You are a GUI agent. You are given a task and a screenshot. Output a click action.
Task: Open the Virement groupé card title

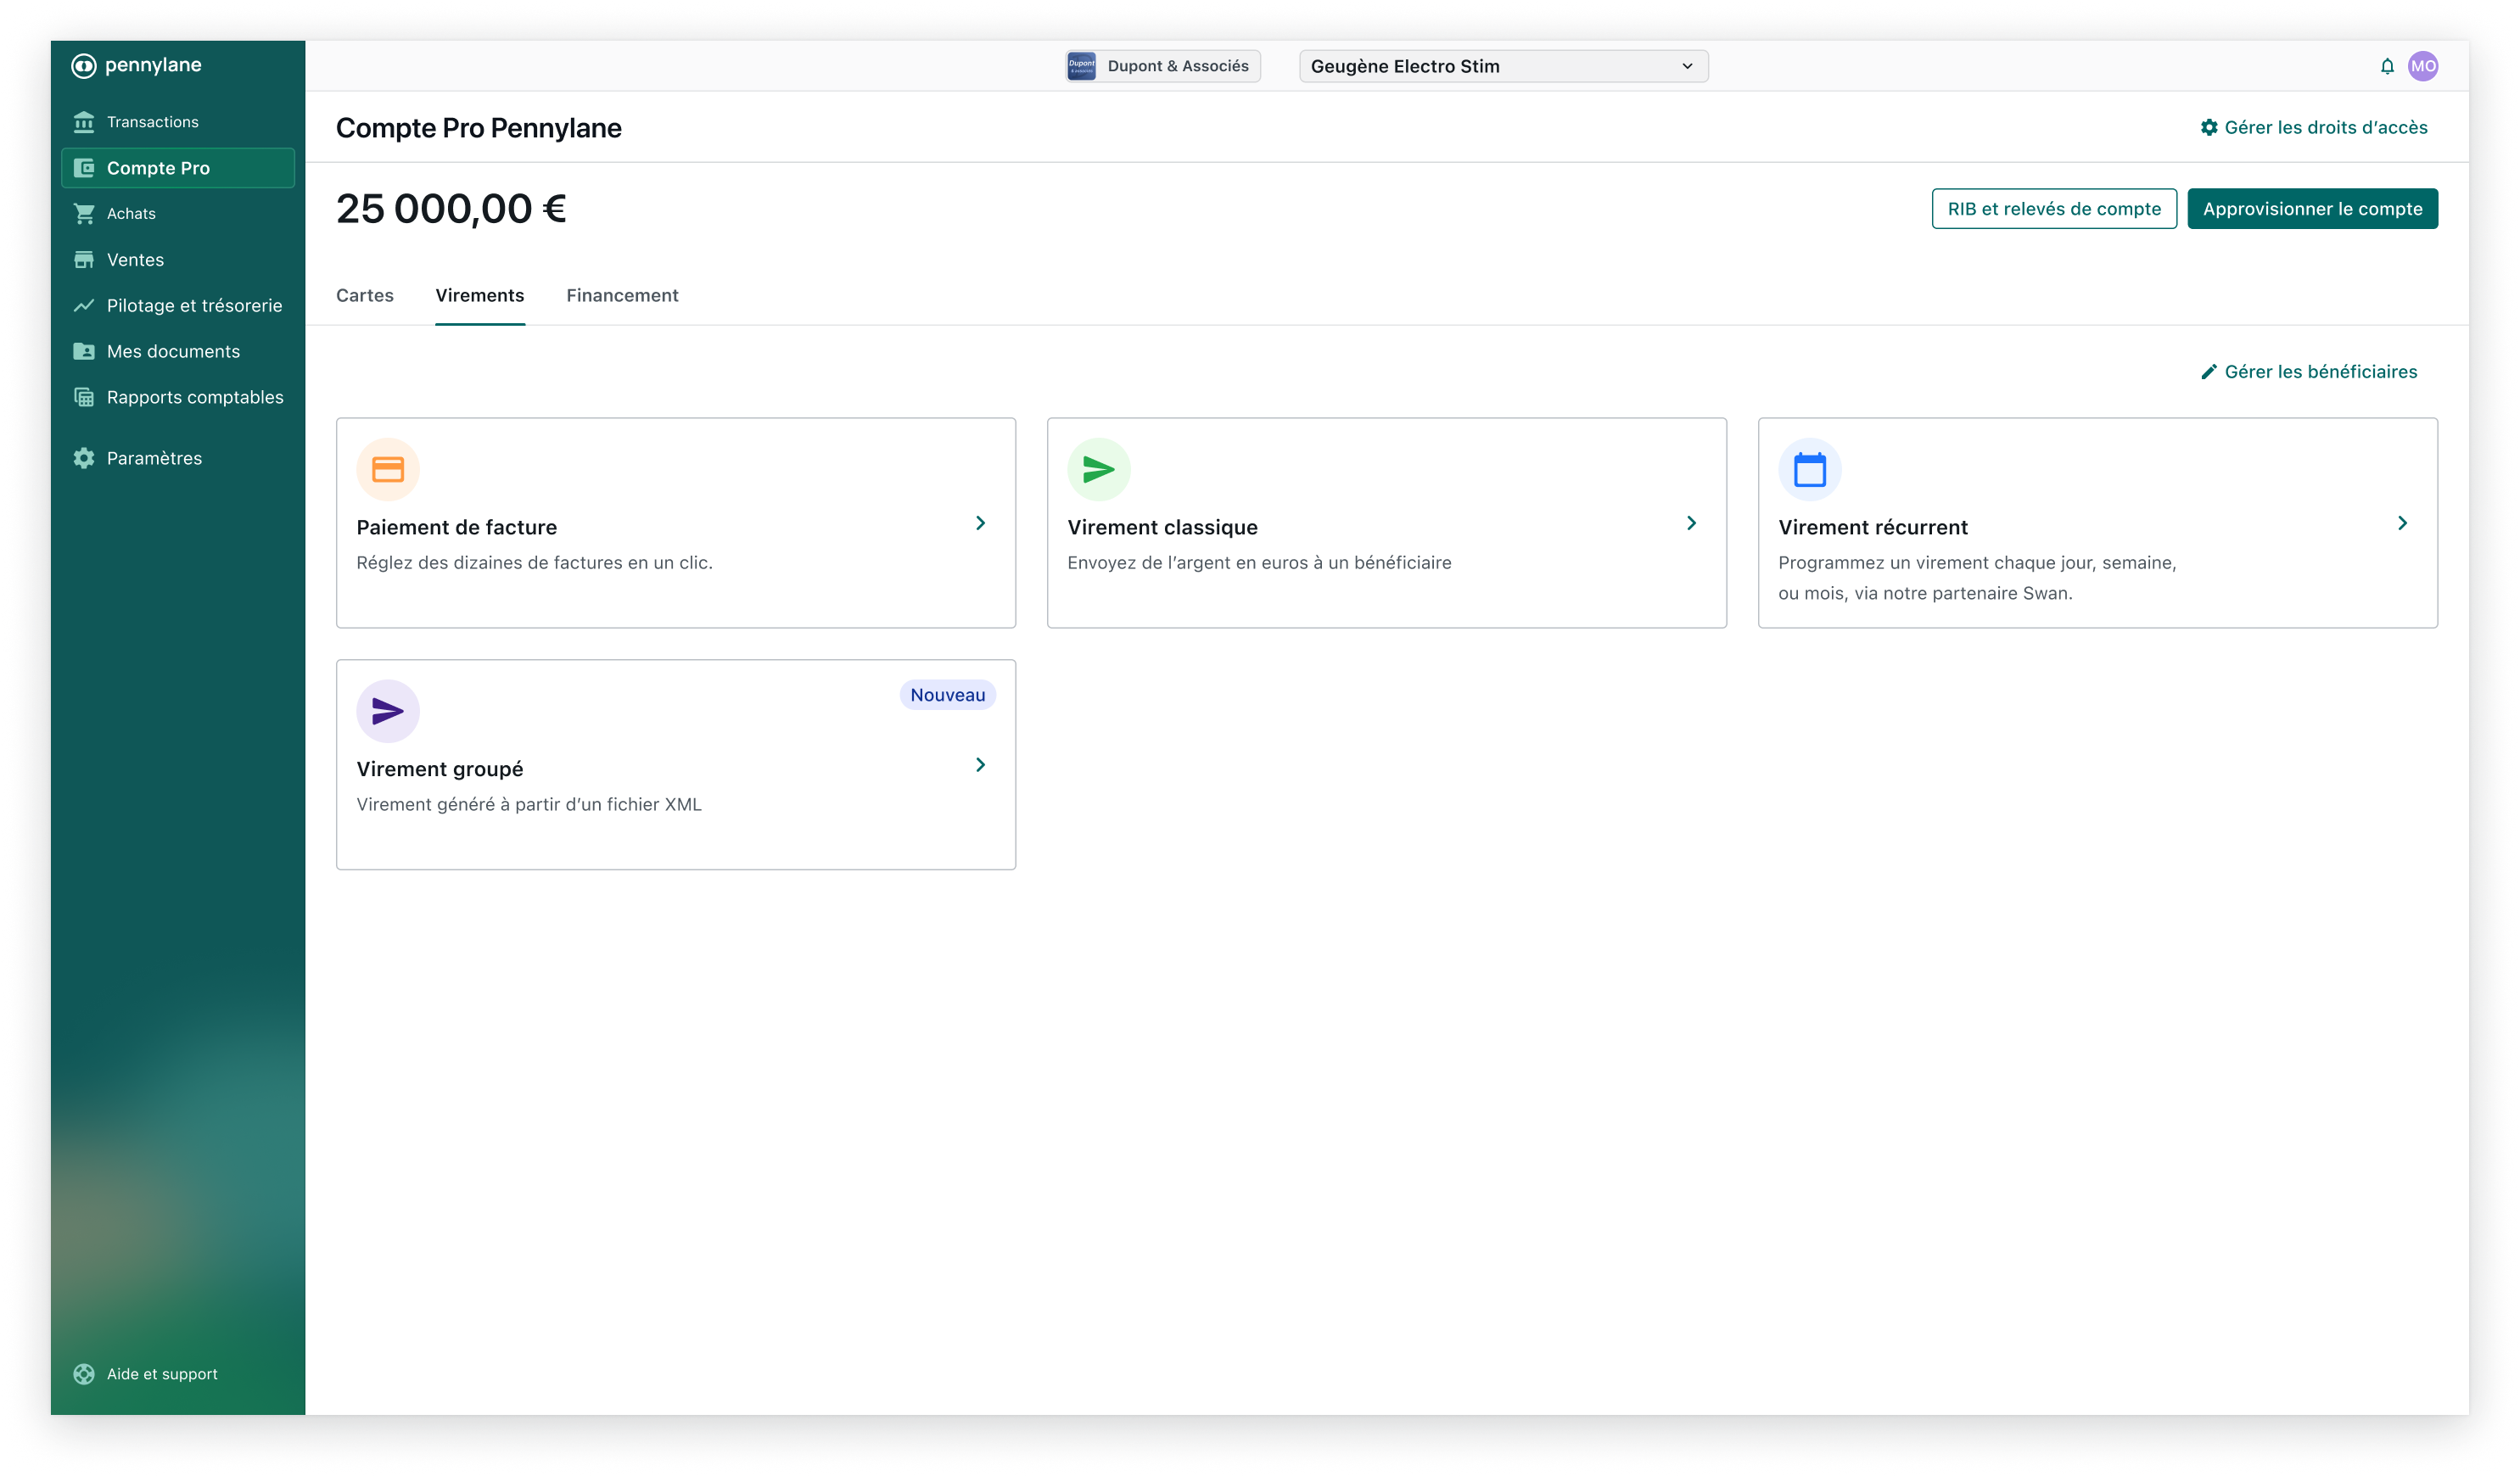440,769
